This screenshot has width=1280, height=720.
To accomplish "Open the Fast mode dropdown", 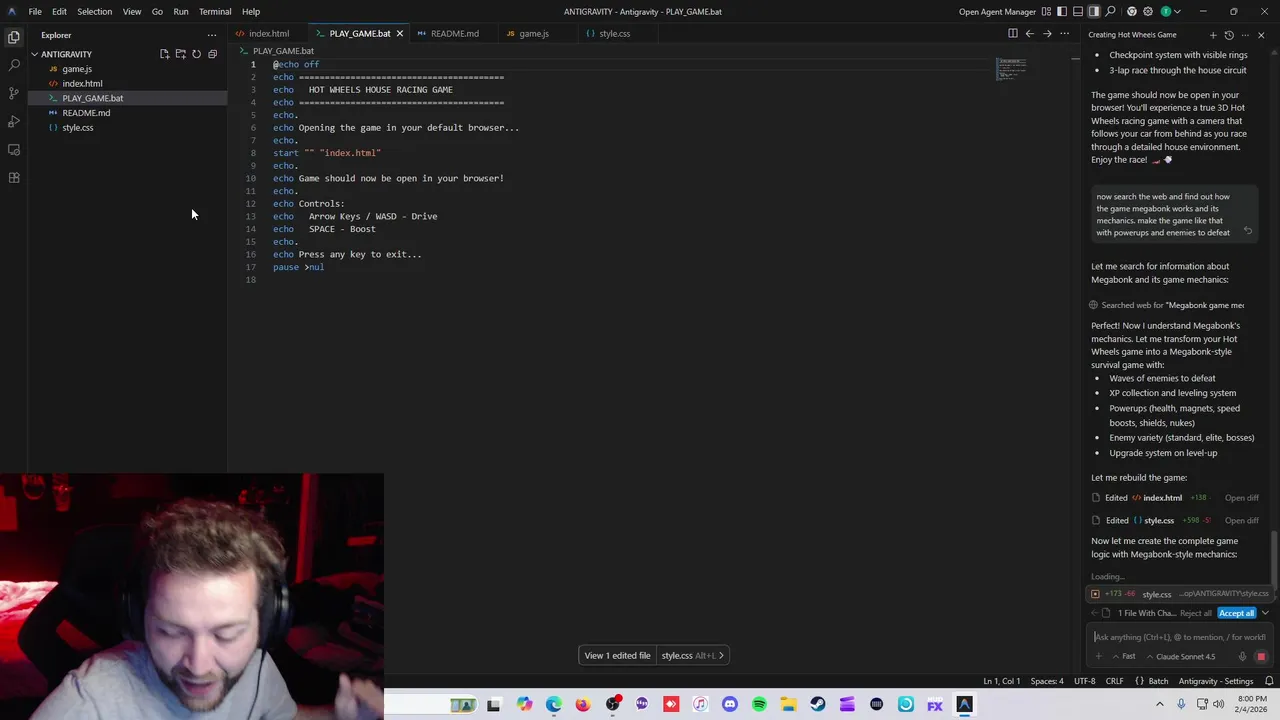I will 1123,657.
